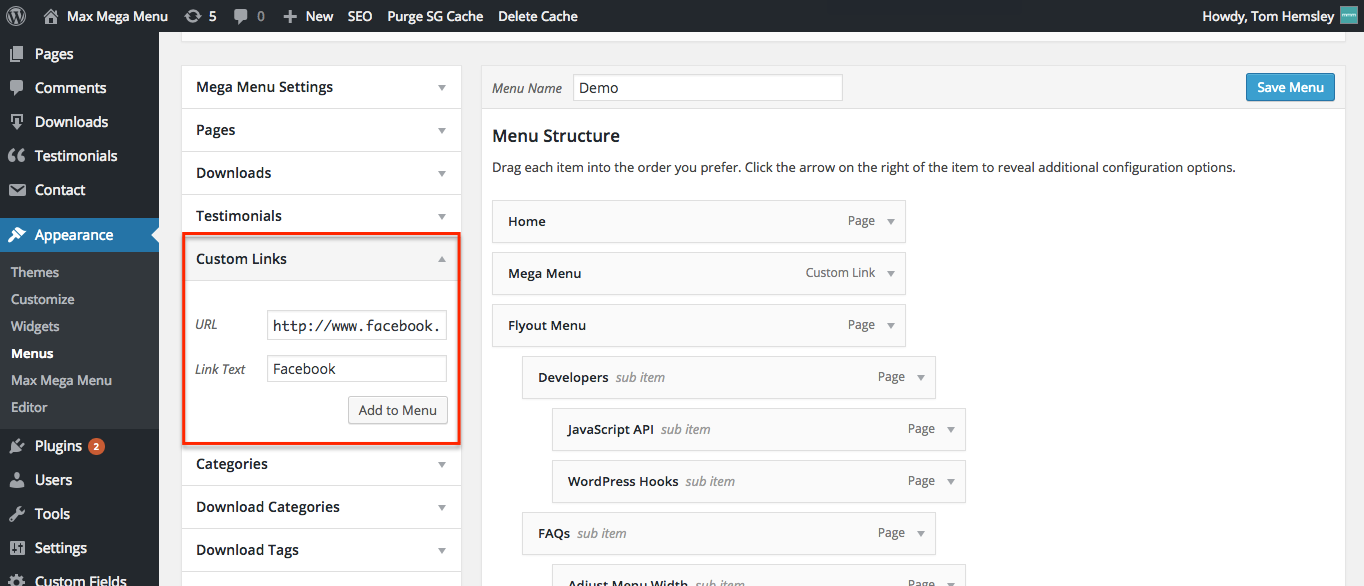Open Plugins from the sidebar
The image size is (1364, 586).
coord(58,446)
